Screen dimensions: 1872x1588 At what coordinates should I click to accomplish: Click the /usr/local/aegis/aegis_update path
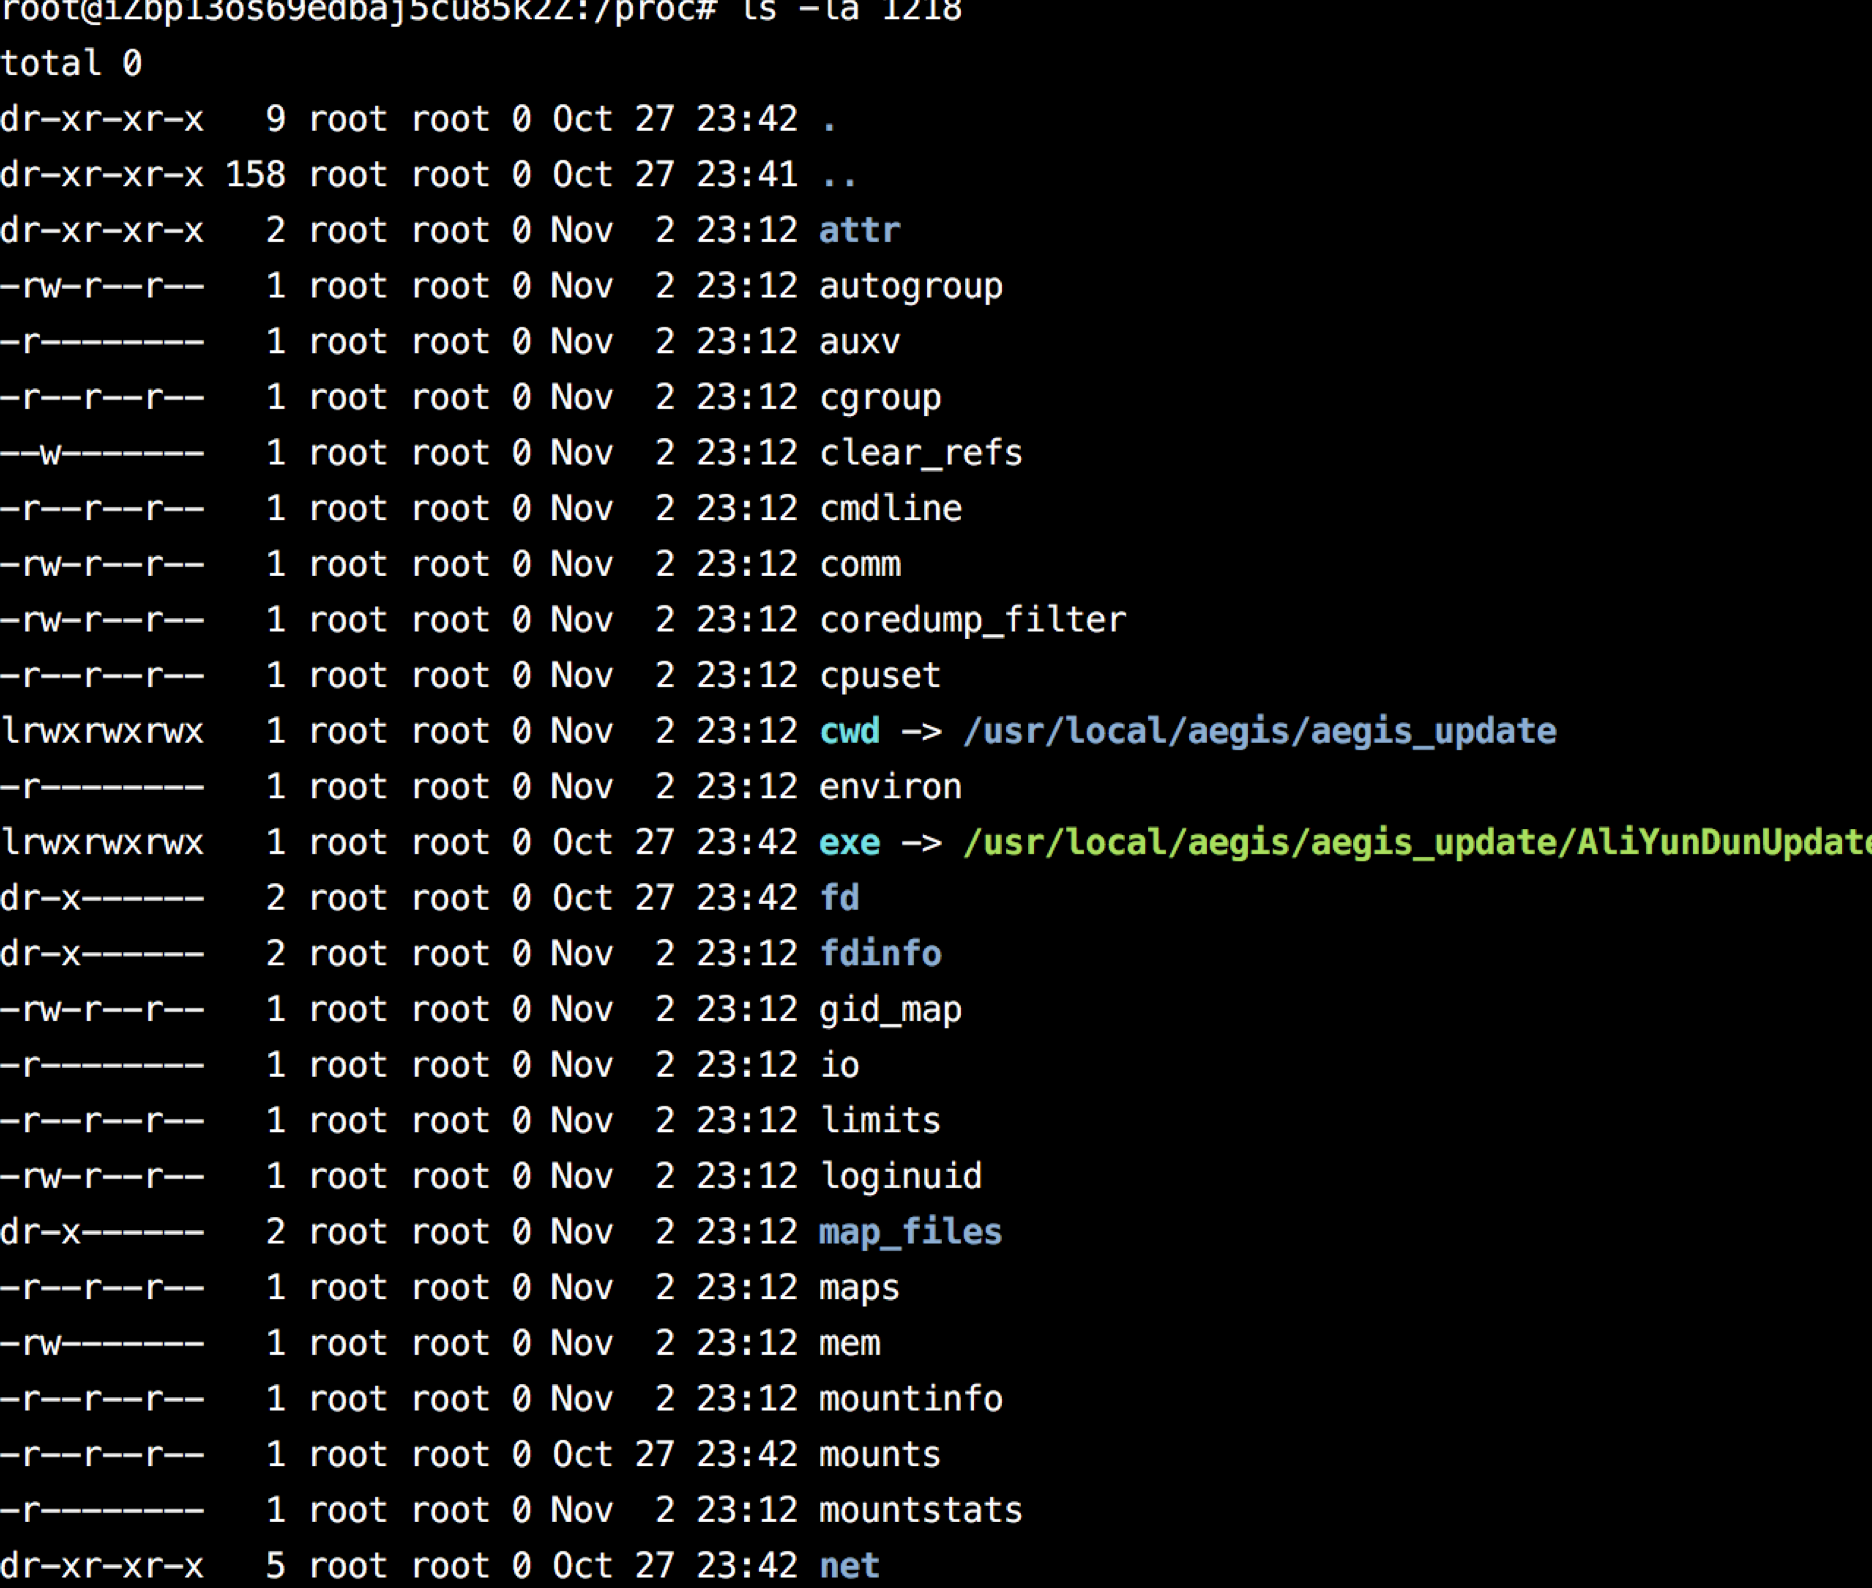pyautogui.click(x=1259, y=731)
